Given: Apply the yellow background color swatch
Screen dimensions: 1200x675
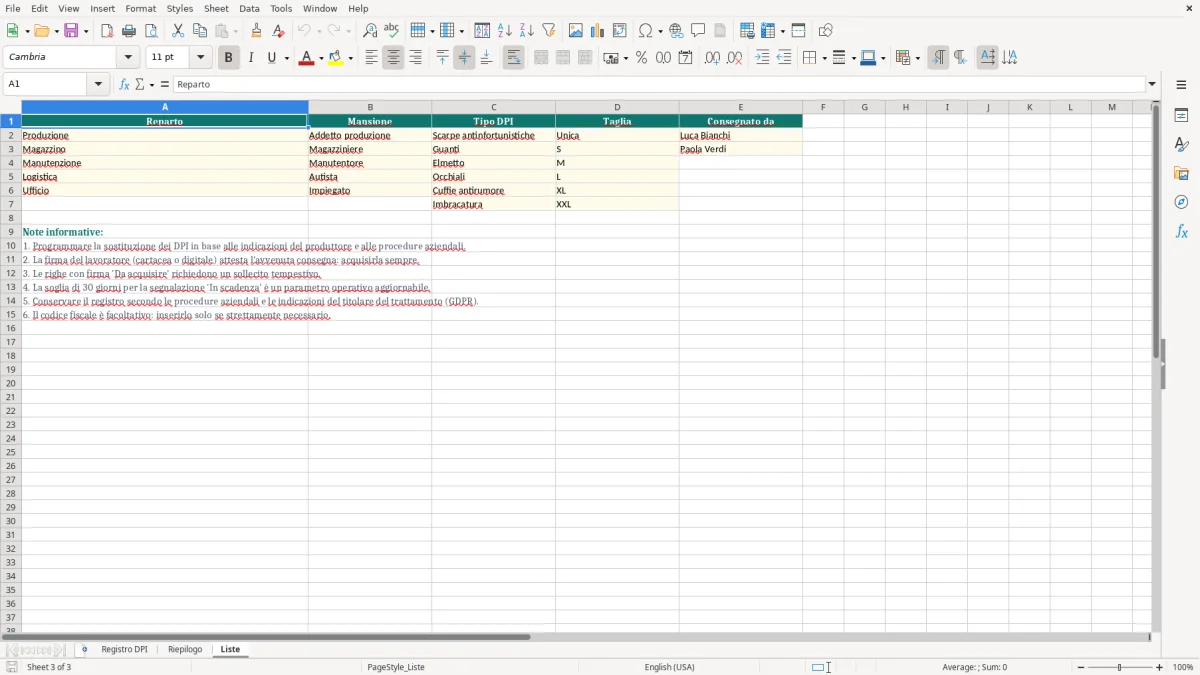Looking at the screenshot, I should 336,58.
